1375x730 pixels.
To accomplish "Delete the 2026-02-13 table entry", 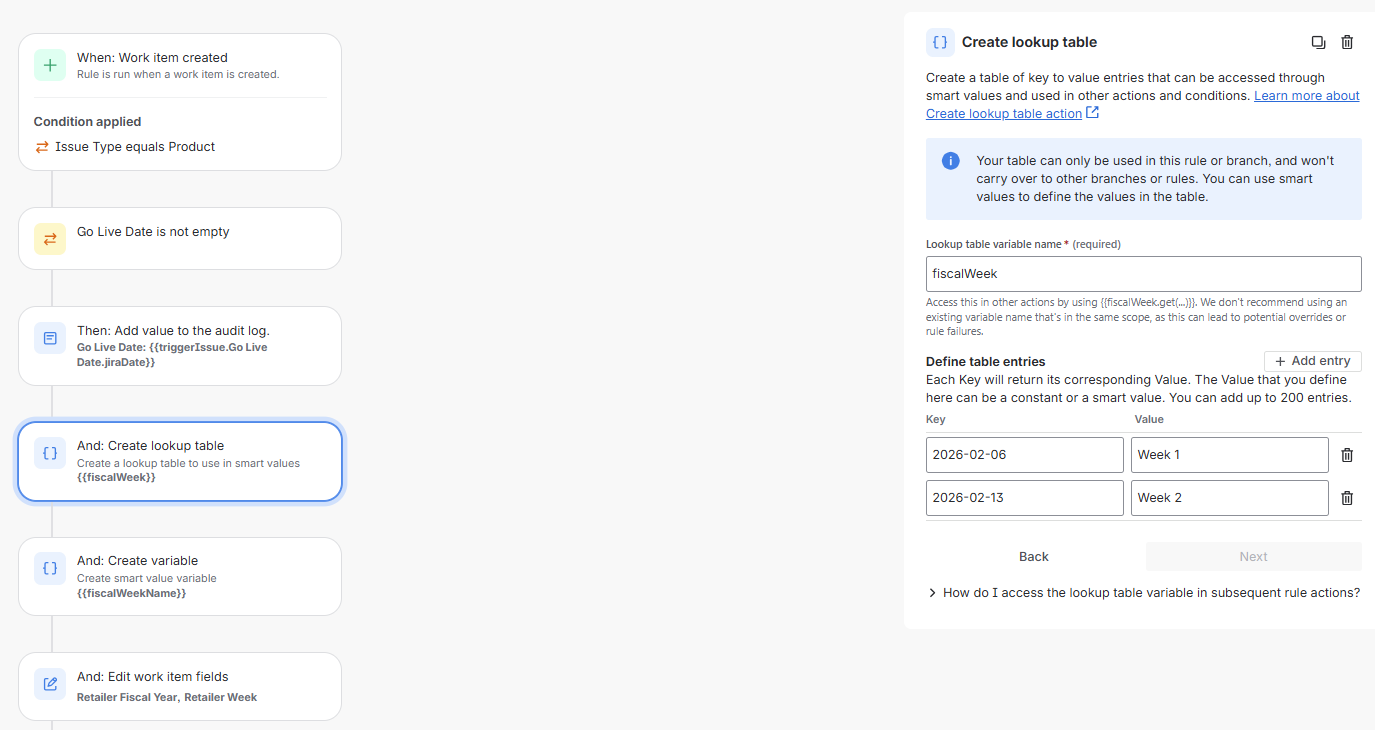I will pos(1347,498).
